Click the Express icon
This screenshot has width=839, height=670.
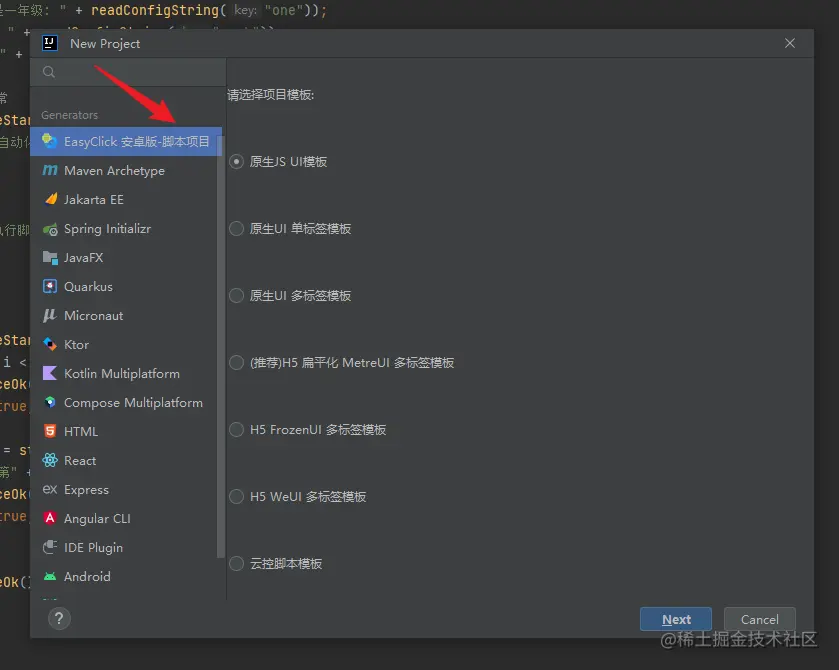tap(50, 489)
